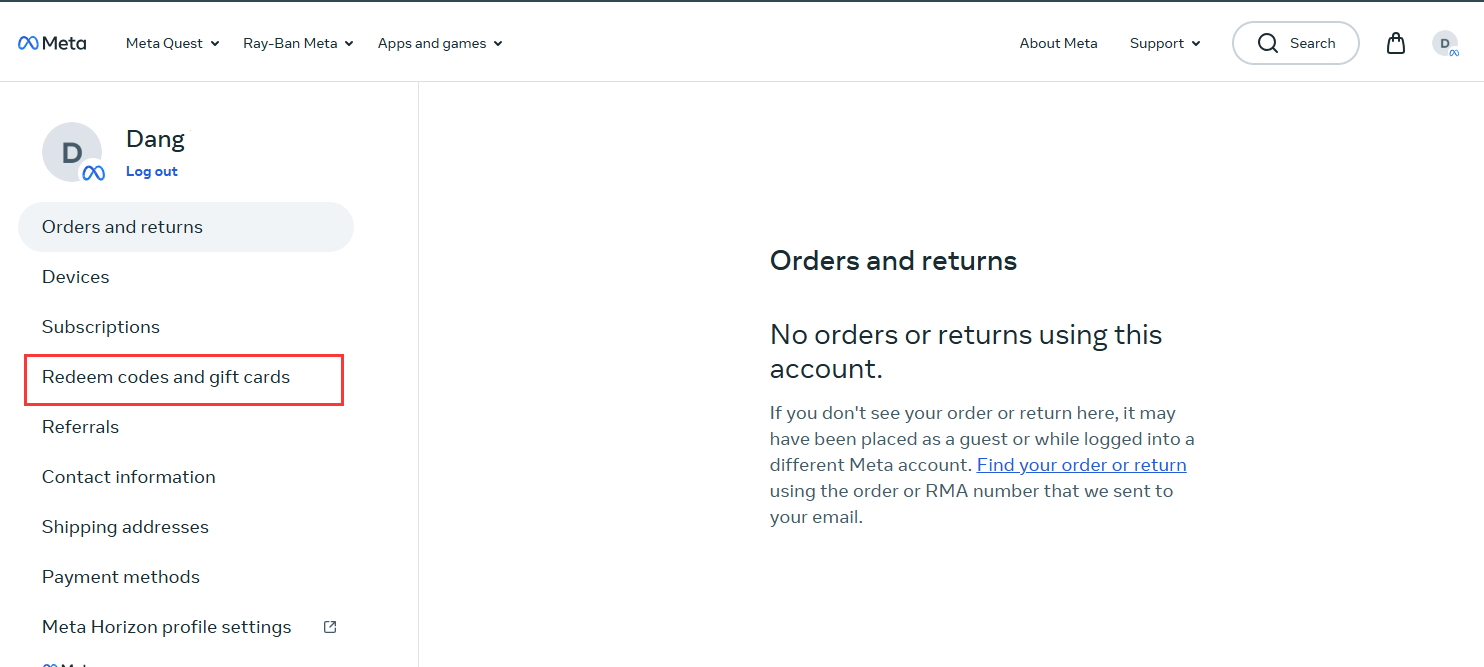Open the account avatar icon in header
The height and width of the screenshot is (667, 1484).
[1445, 43]
